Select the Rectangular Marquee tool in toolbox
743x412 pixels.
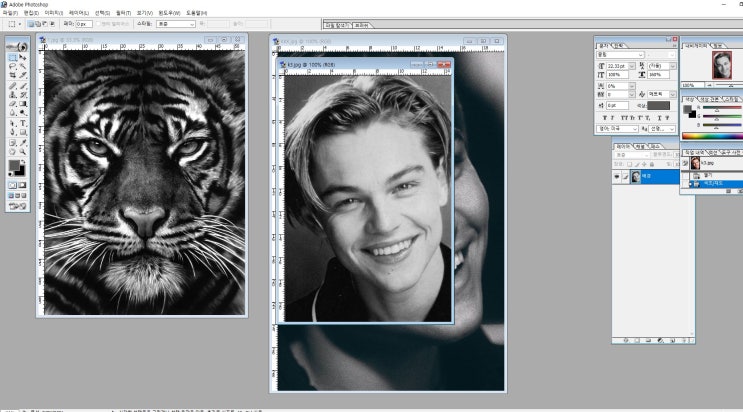point(13,57)
